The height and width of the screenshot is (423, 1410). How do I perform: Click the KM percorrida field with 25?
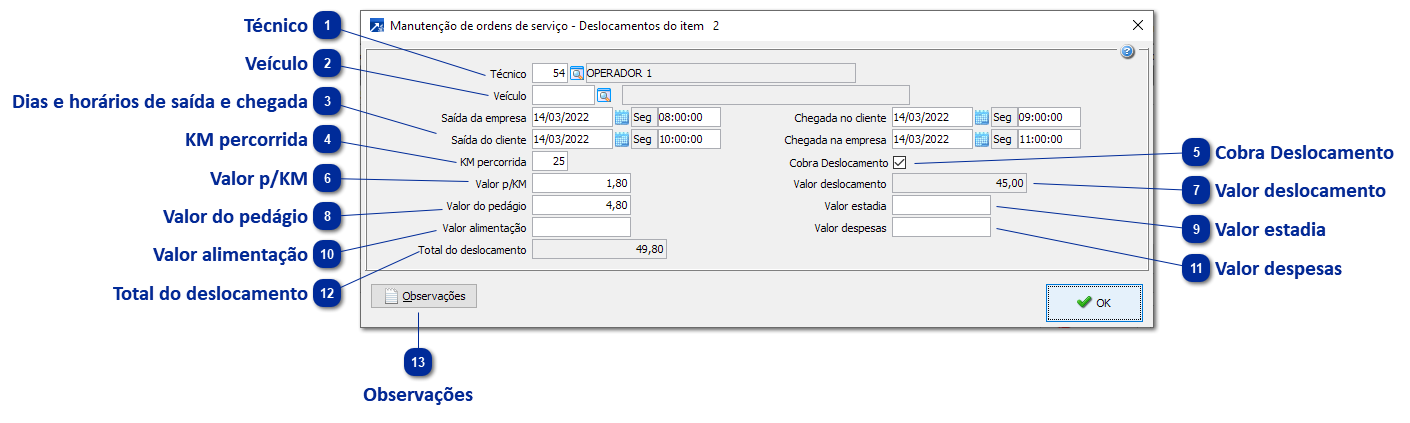click(550, 161)
